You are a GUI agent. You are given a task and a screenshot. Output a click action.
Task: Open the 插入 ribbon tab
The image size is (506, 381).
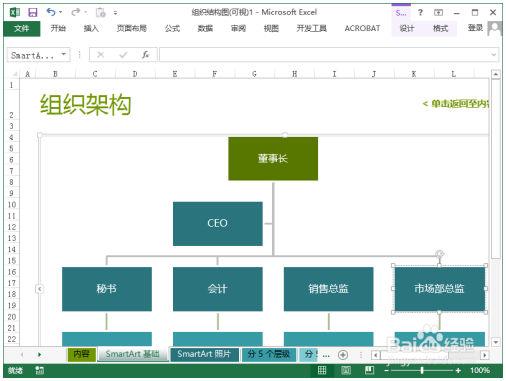click(x=91, y=28)
